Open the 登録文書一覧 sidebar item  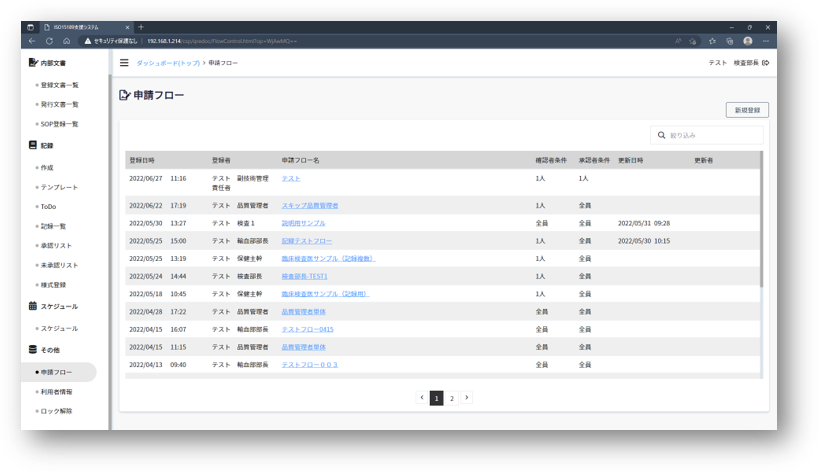pos(60,85)
